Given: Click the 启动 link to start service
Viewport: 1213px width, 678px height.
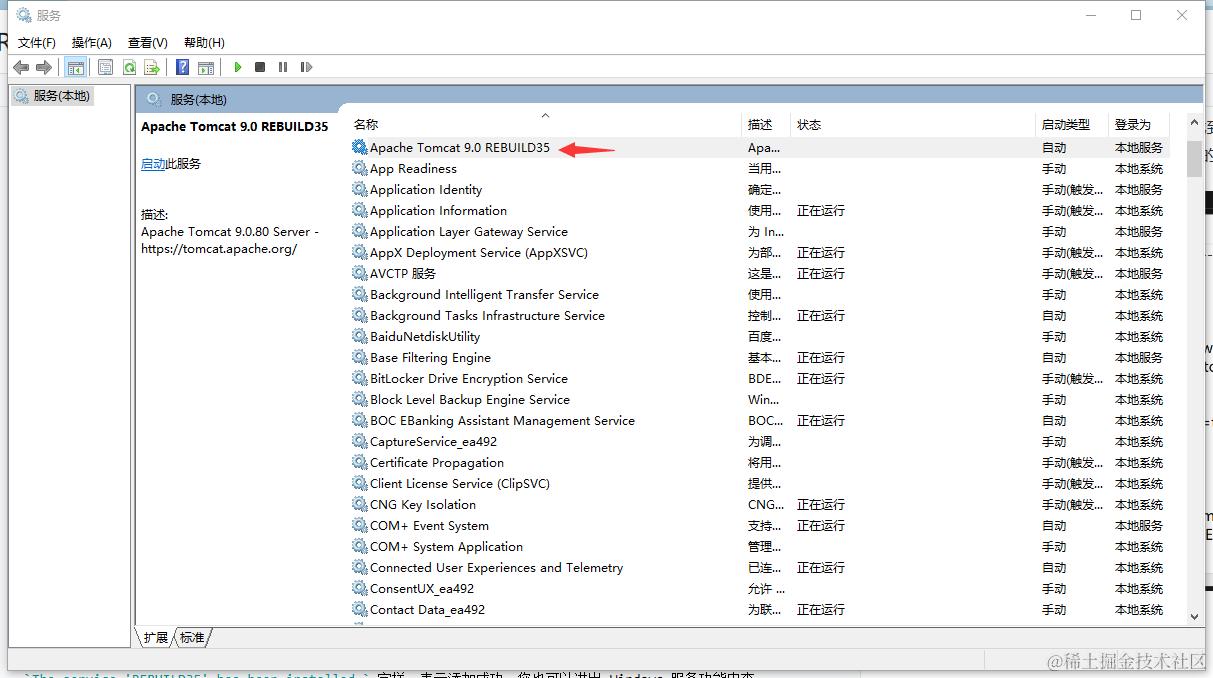Looking at the screenshot, I should pos(153,164).
